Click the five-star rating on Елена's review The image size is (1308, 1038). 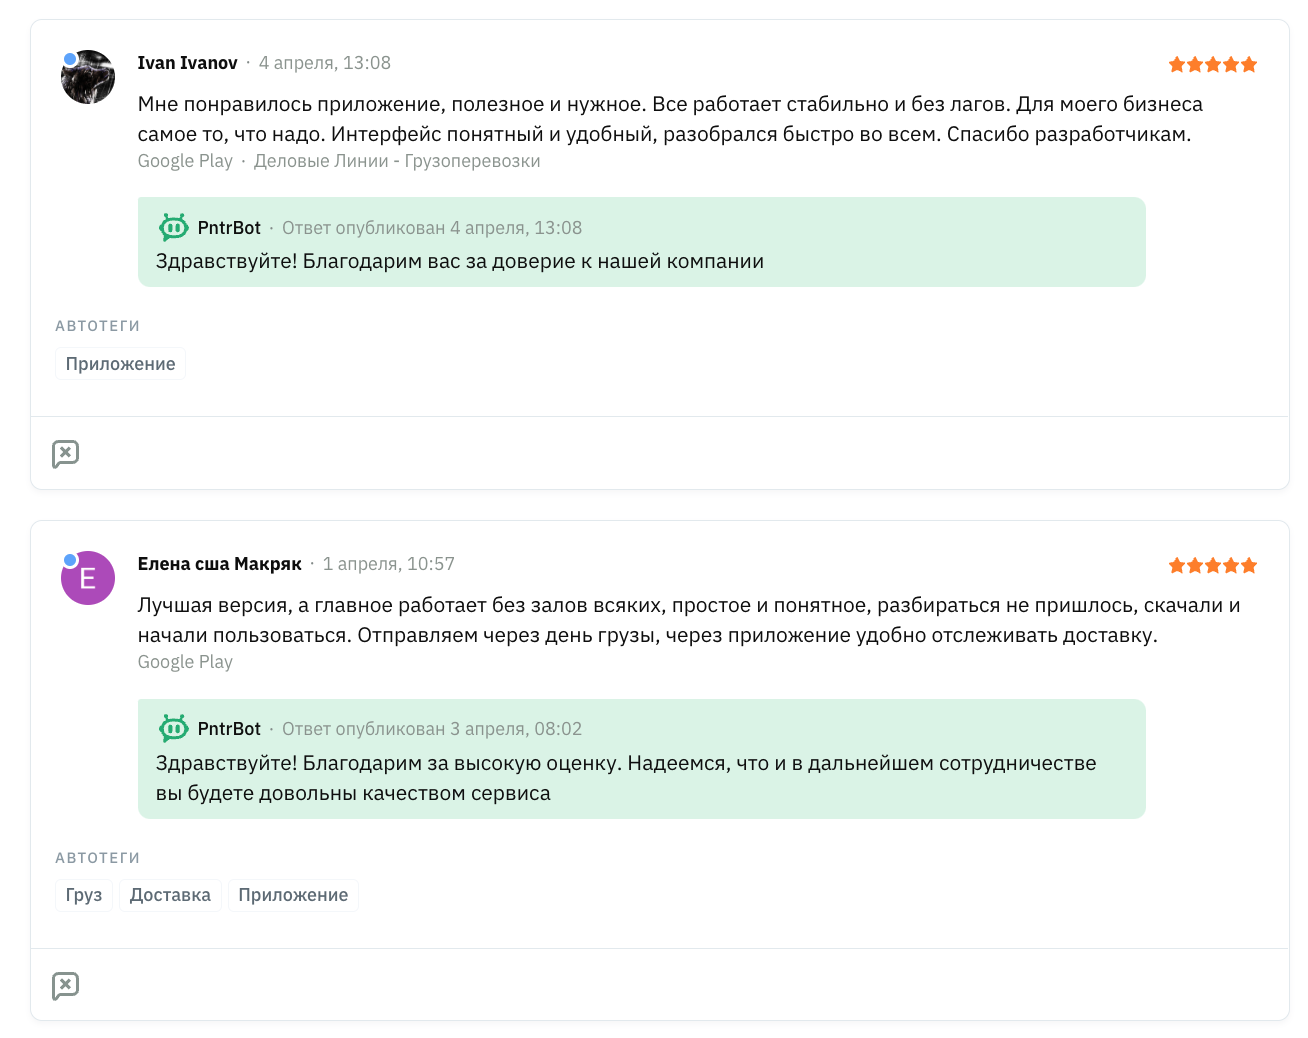click(x=1212, y=566)
